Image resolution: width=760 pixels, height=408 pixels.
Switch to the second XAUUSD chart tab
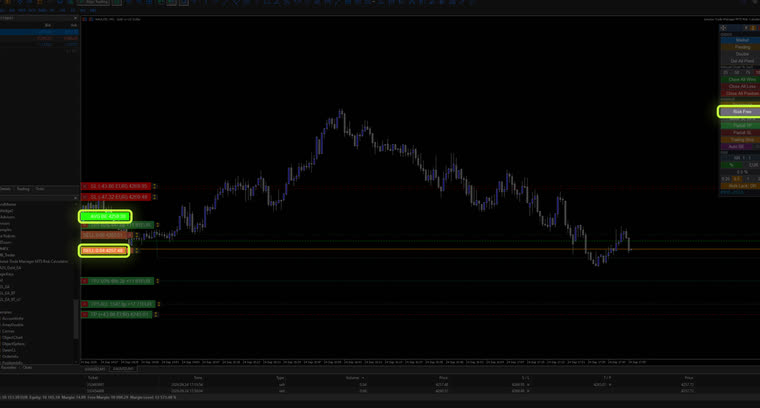click(x=124, y=369)
